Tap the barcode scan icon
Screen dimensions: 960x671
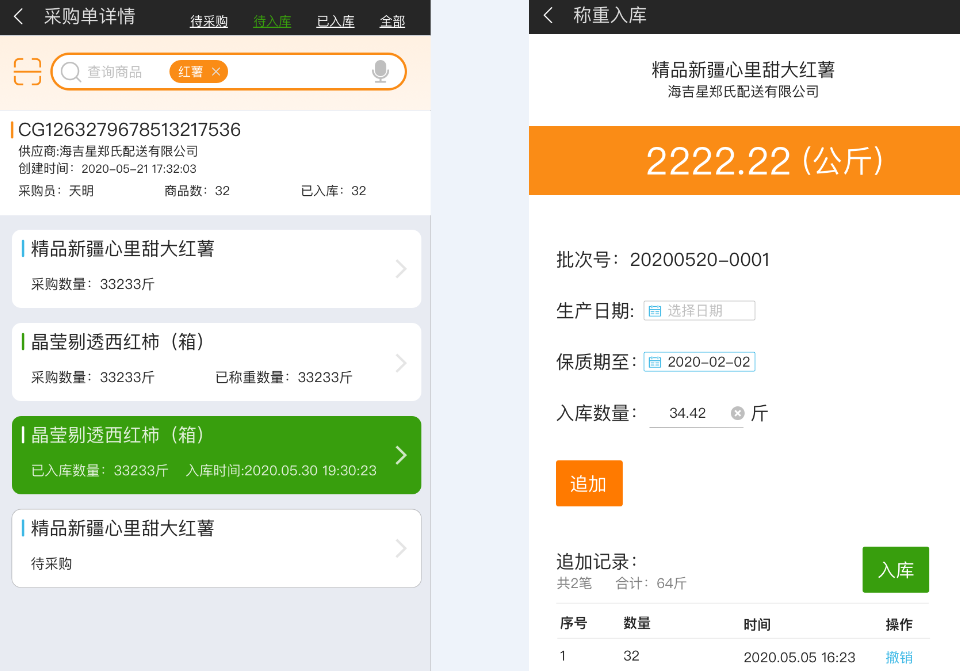tap(28, 72)
